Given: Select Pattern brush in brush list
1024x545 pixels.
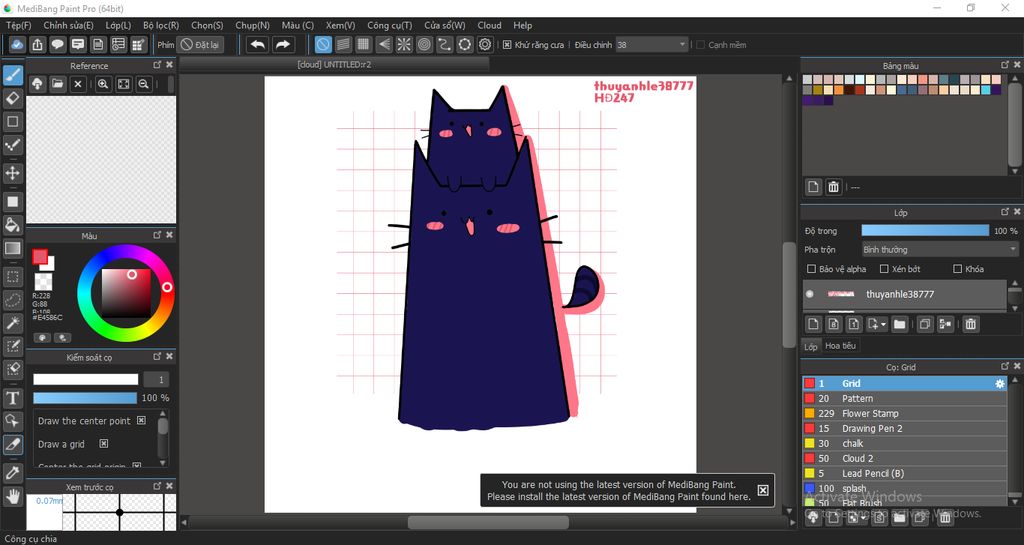Looking at the screenshot, I should 904,398.
